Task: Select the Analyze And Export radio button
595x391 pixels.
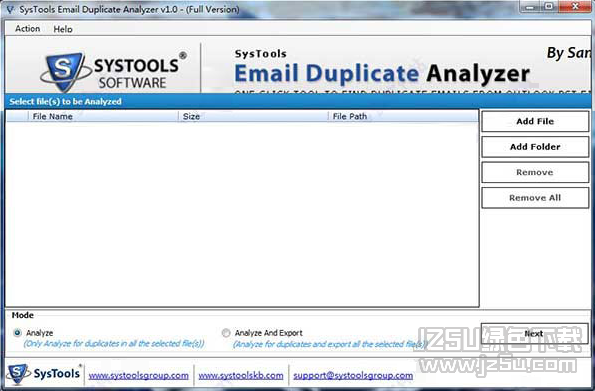Action: point(226,333)
